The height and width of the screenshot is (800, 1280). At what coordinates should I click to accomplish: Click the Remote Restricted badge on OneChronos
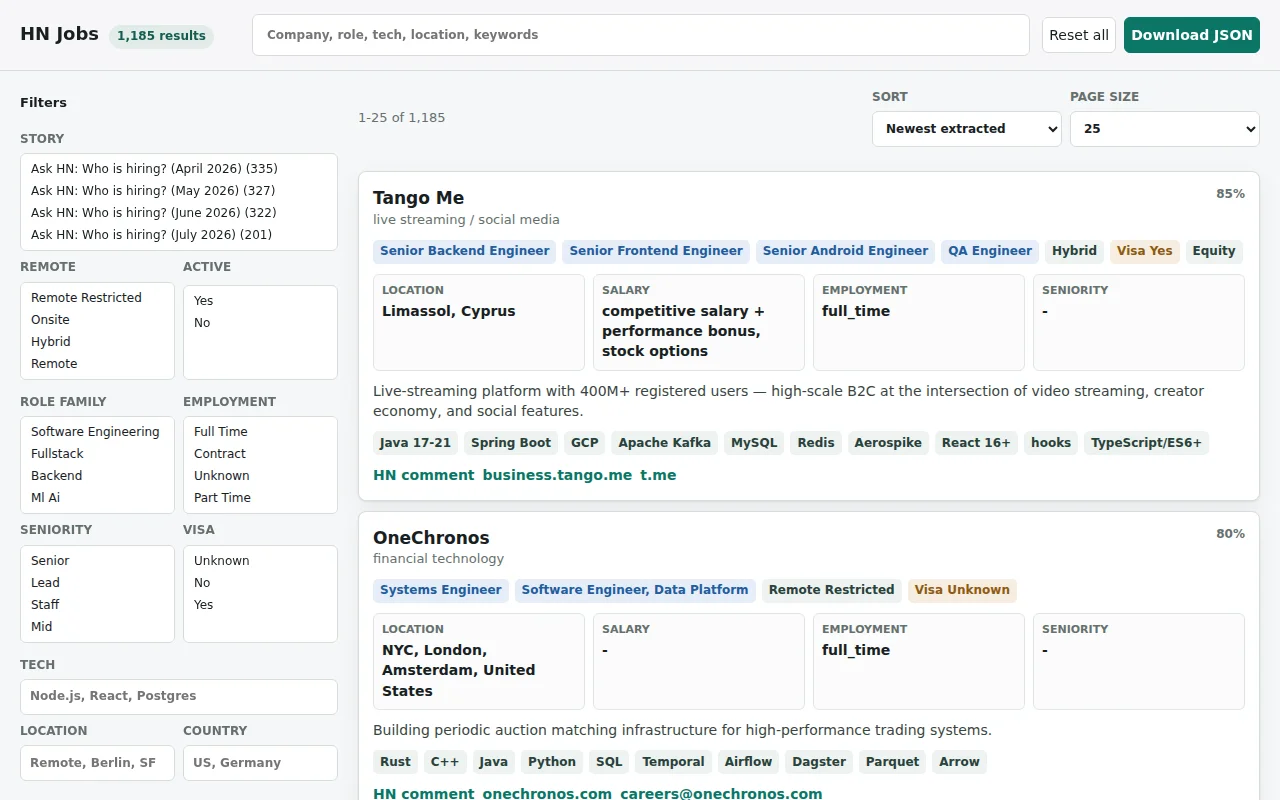coord(832,590)
